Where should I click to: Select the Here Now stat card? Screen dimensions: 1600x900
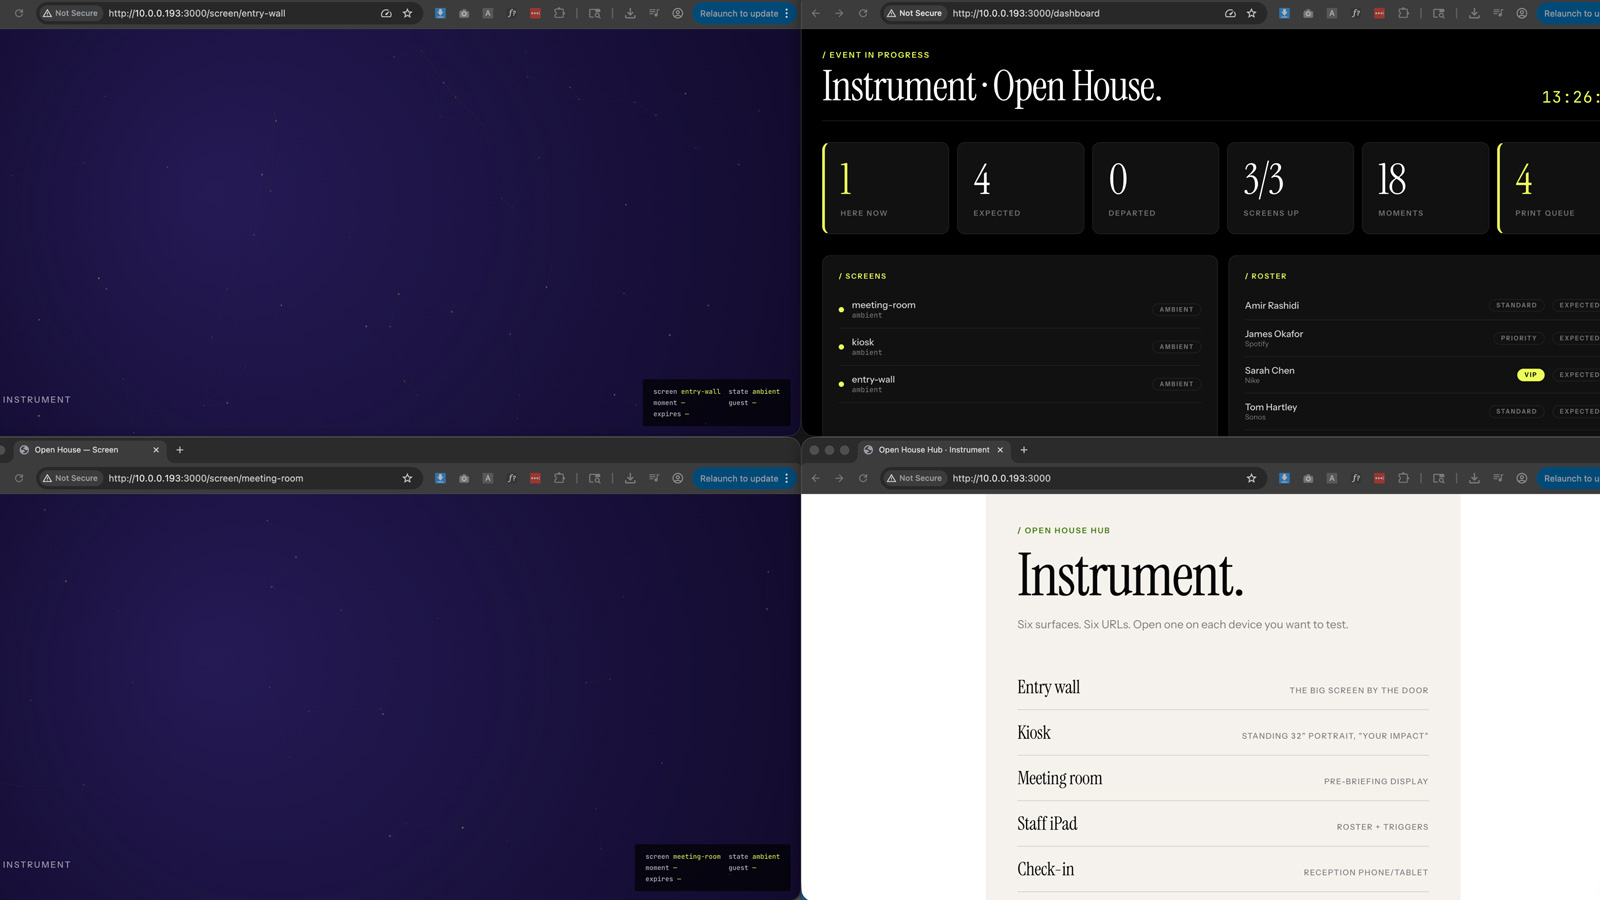click(x=885, y=188)
